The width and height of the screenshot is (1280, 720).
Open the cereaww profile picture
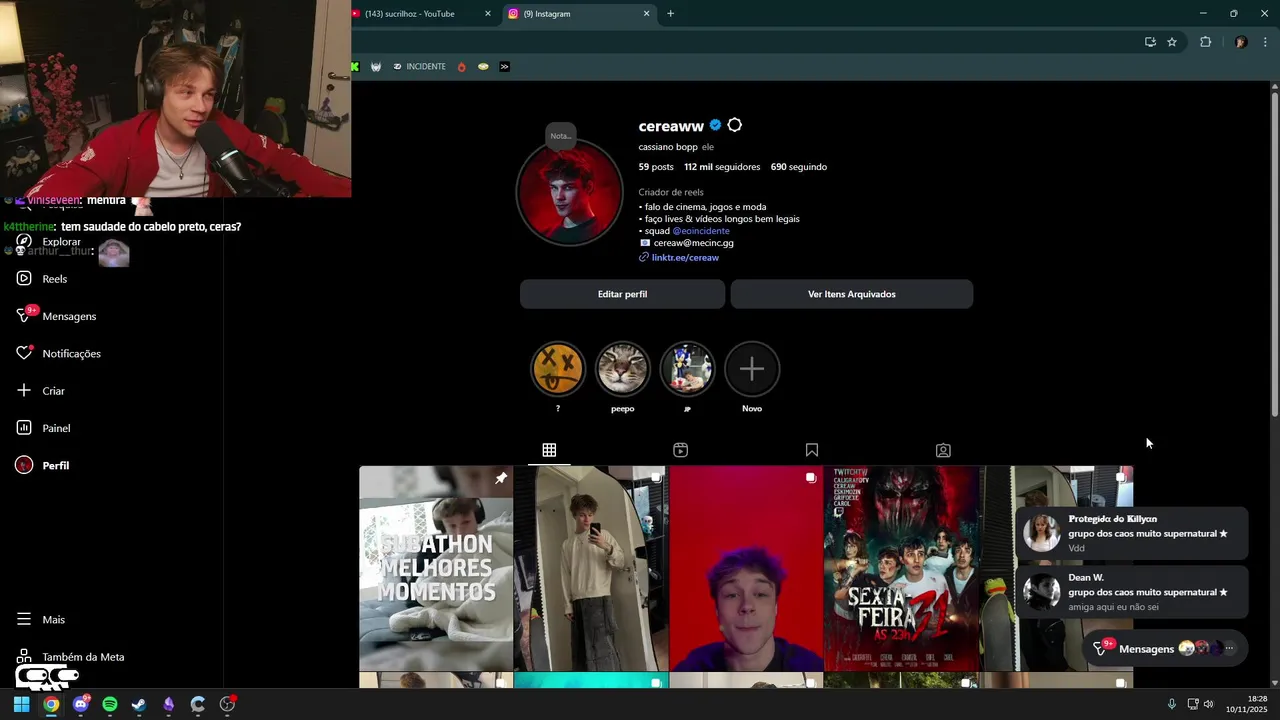tap(569, 192)
